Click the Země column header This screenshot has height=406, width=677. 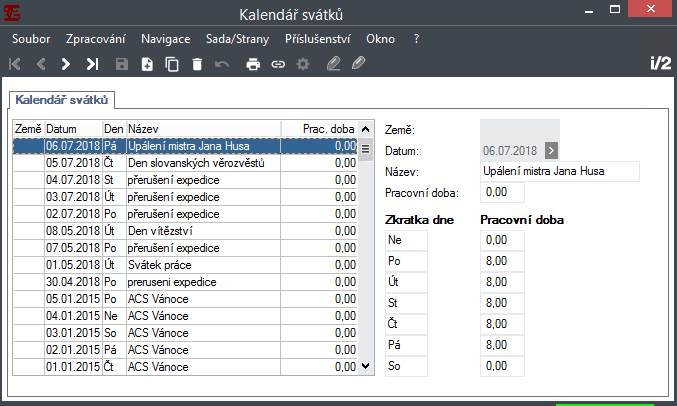(x=28, y=129)
